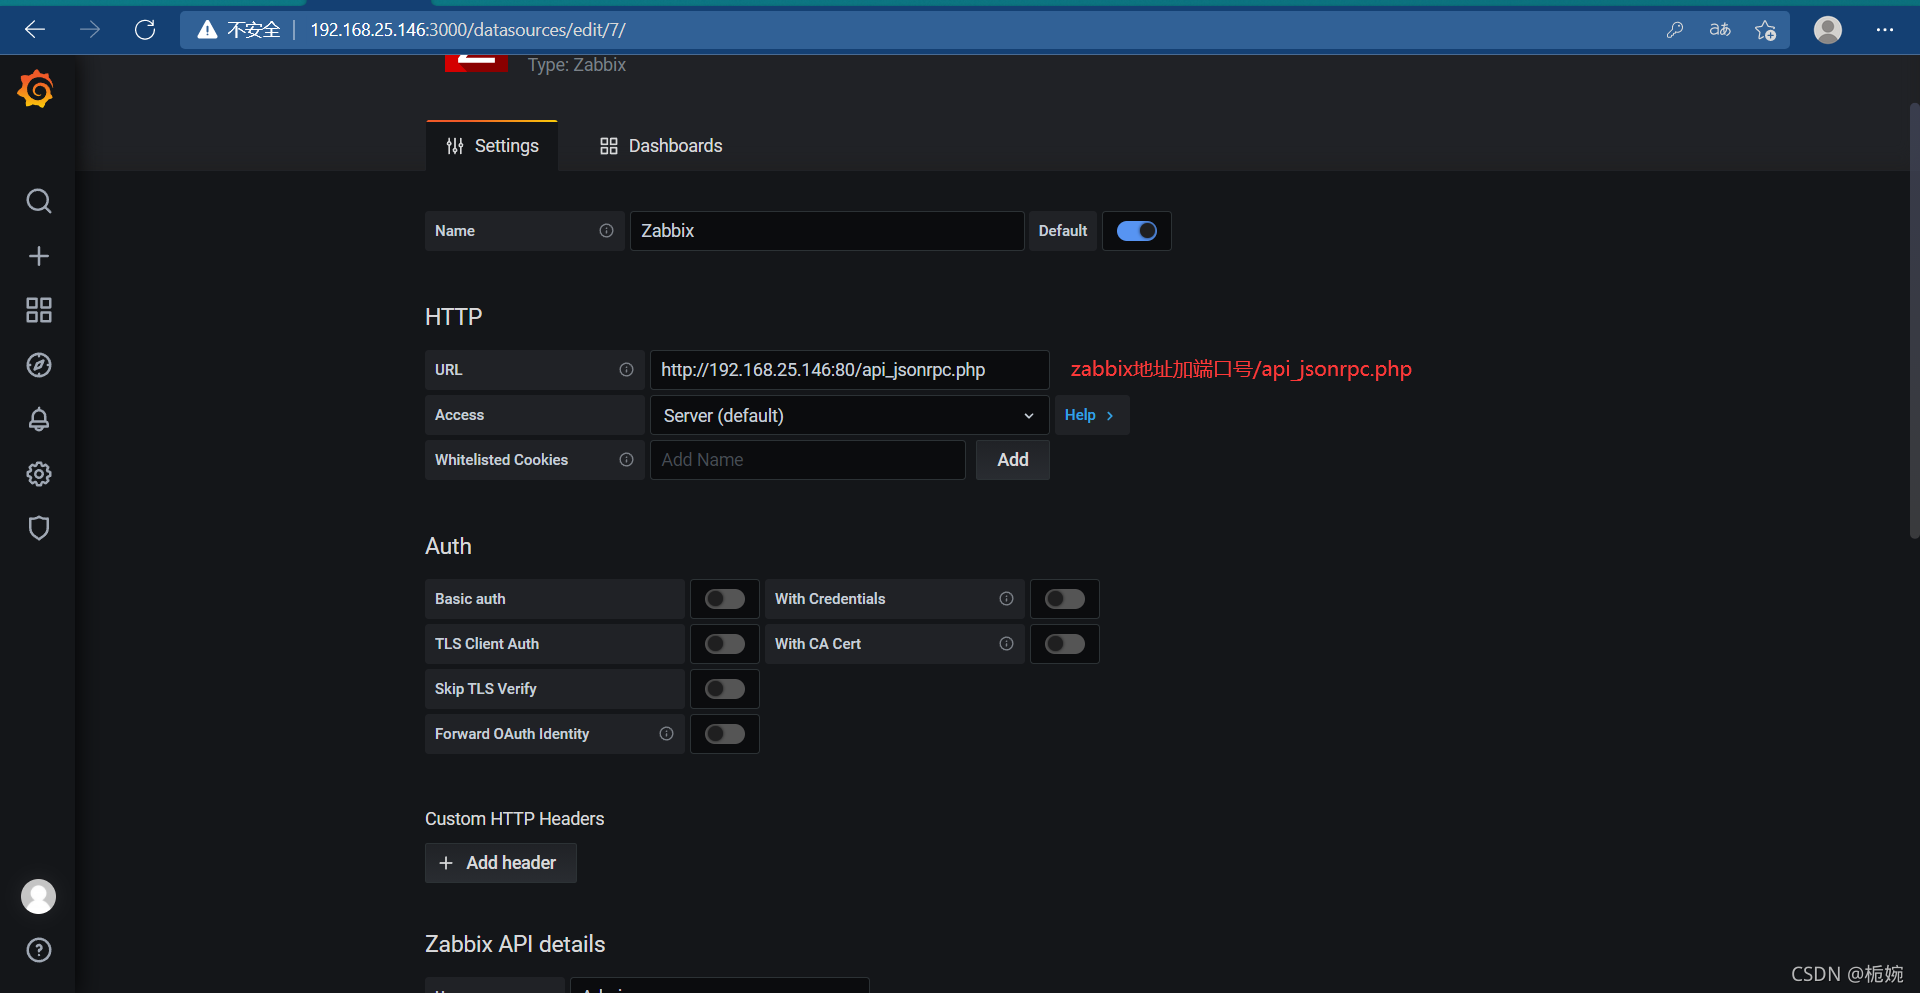Image resolution: width=1920 pixels, height=993 pixels.
Task: Open browser settings ellipsis menu
Action: (x=1885, y=30)
